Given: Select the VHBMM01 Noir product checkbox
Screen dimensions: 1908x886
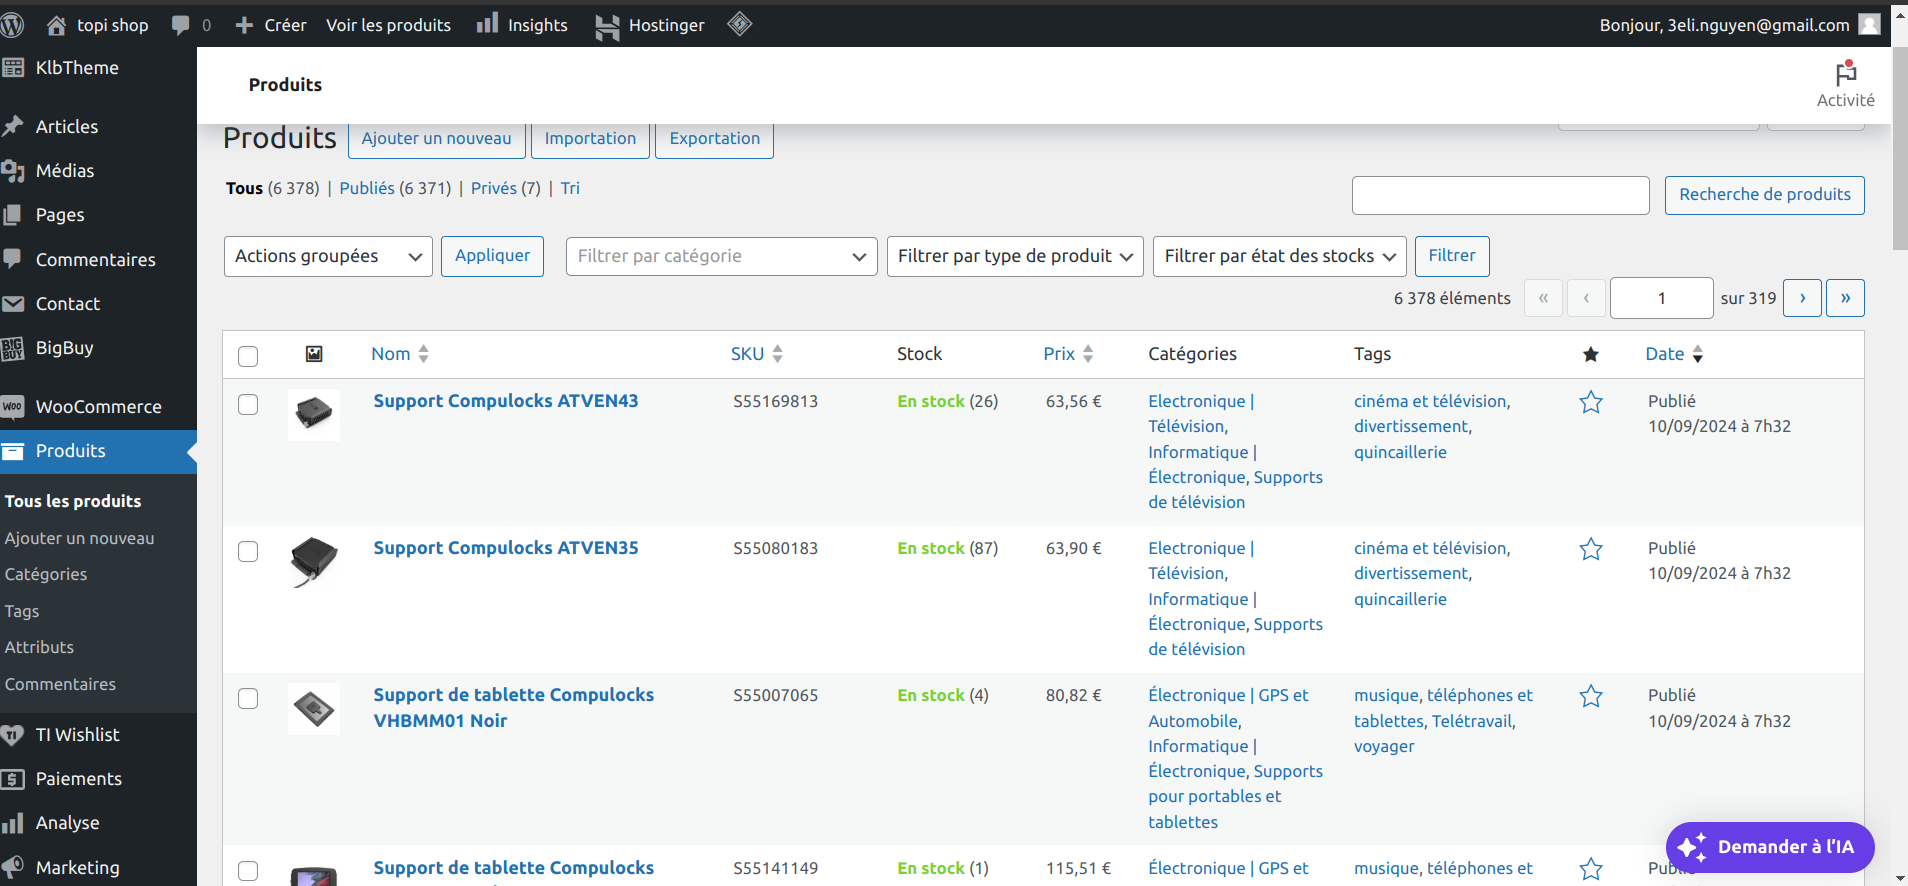Looking at the screenshot, I should (248, 698).
